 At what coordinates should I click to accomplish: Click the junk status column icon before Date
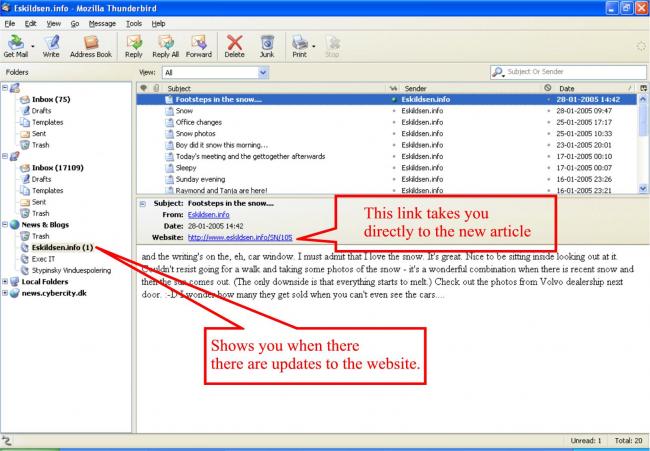[548, 88]
